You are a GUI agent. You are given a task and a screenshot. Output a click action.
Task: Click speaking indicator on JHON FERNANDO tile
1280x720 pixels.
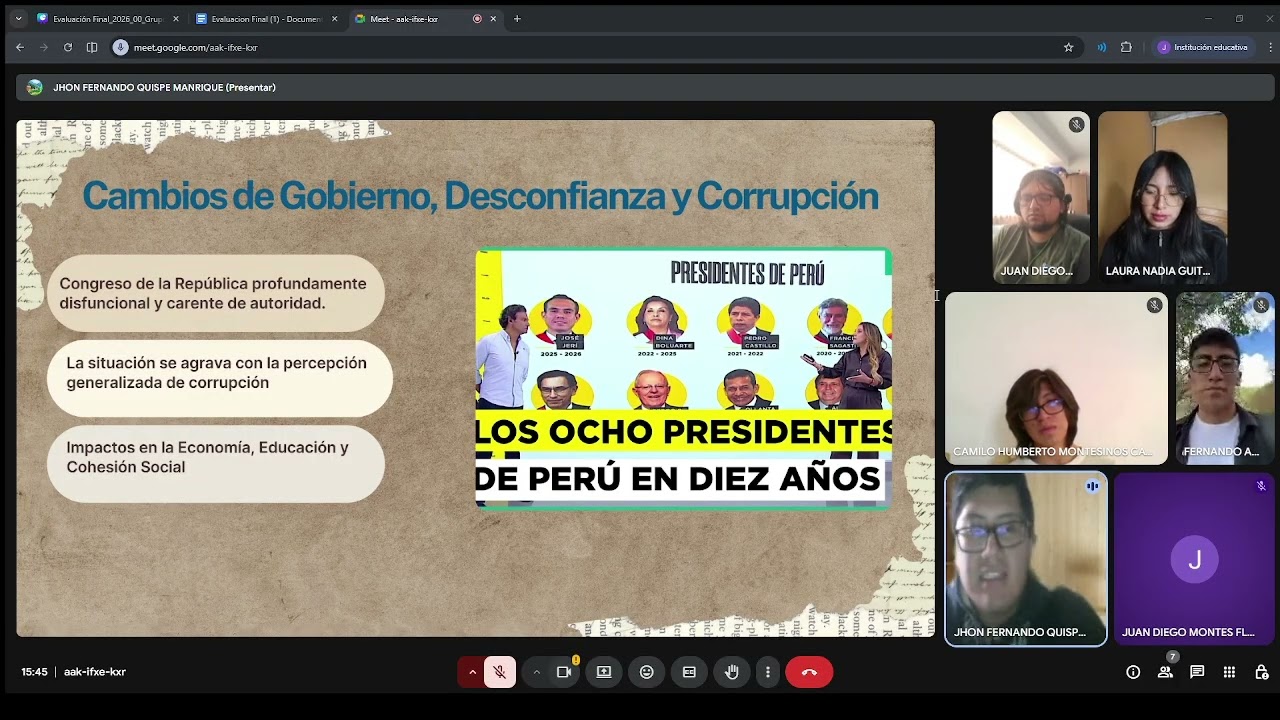pos(1092,486)
